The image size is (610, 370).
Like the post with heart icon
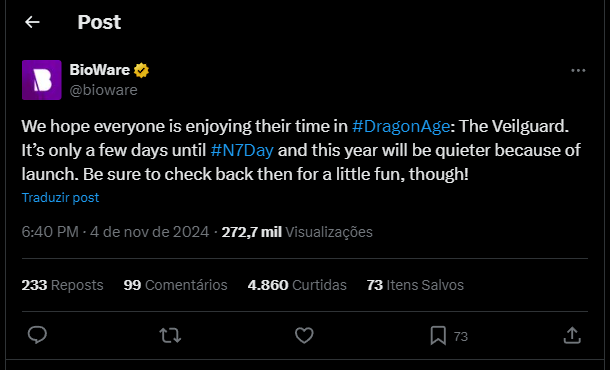click(x=304, y=335)
